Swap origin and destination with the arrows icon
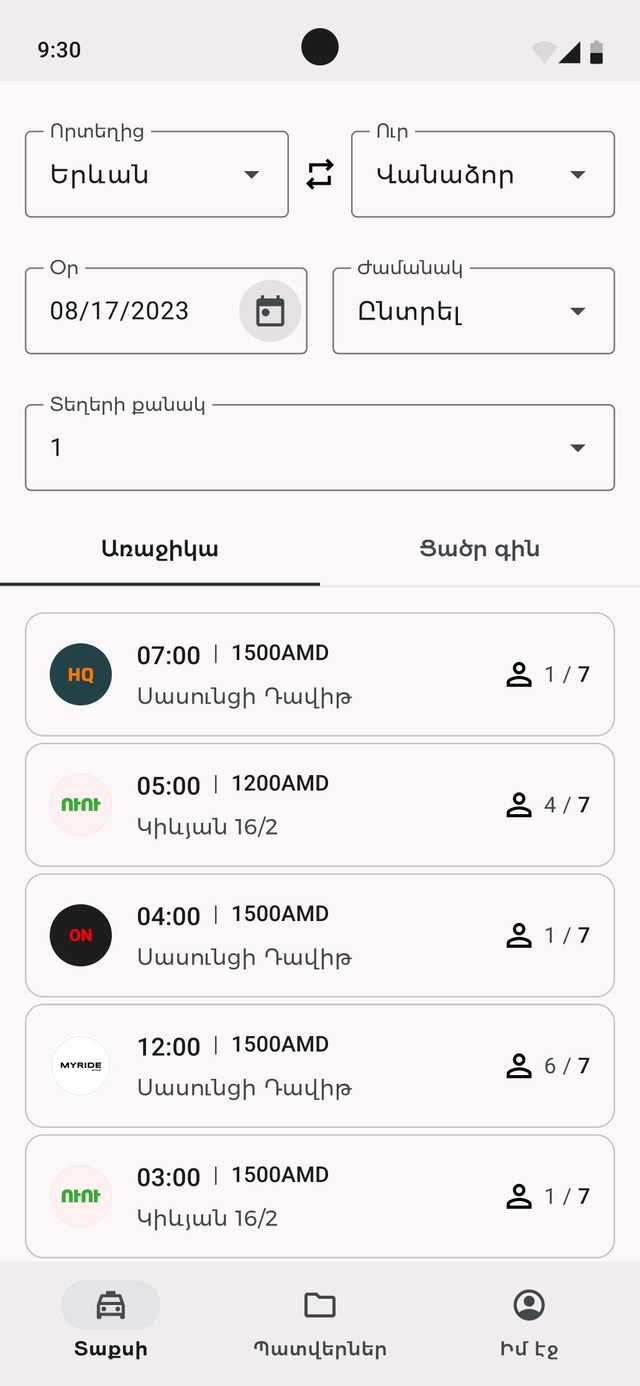Viewport: 640px width, 1386px height. [320, 175]
